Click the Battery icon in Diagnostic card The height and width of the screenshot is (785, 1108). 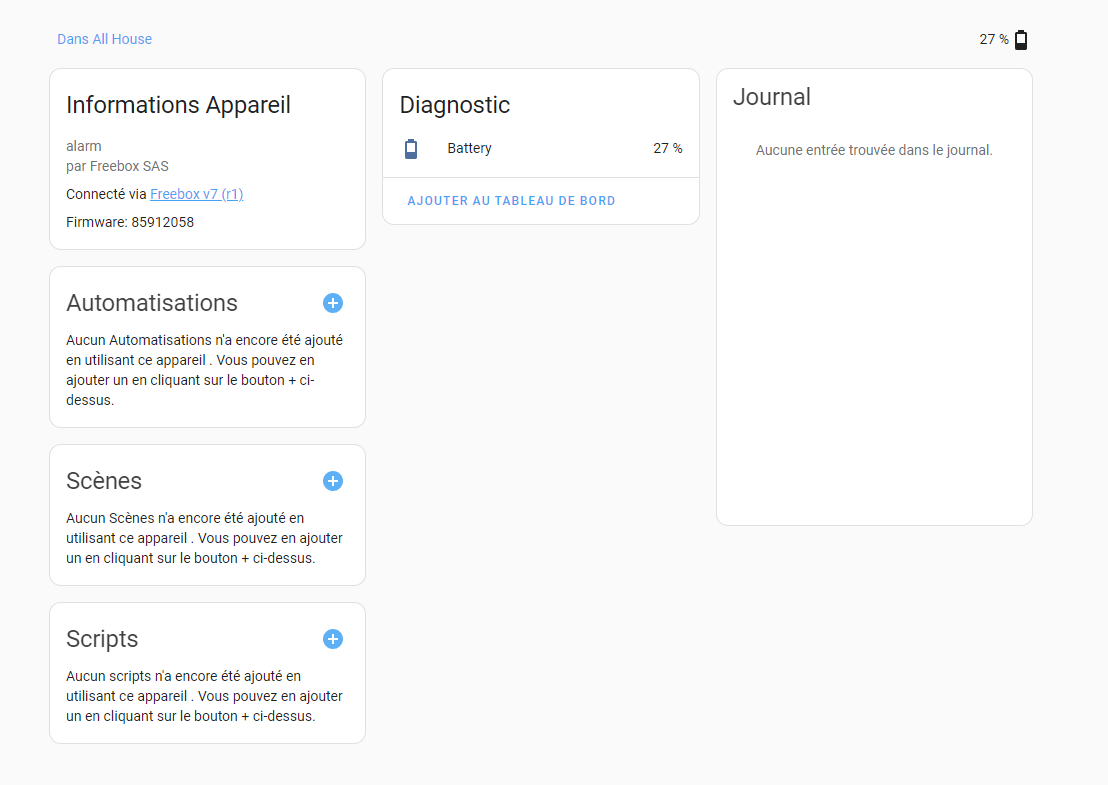tap(411, 148)
